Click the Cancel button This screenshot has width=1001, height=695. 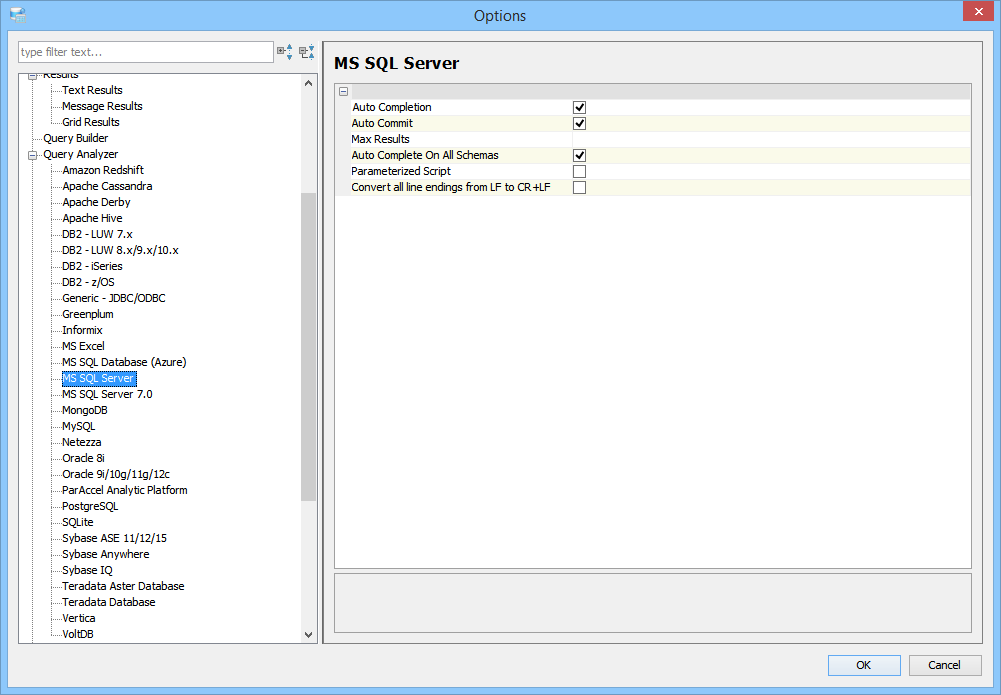[x=944, y=665]
